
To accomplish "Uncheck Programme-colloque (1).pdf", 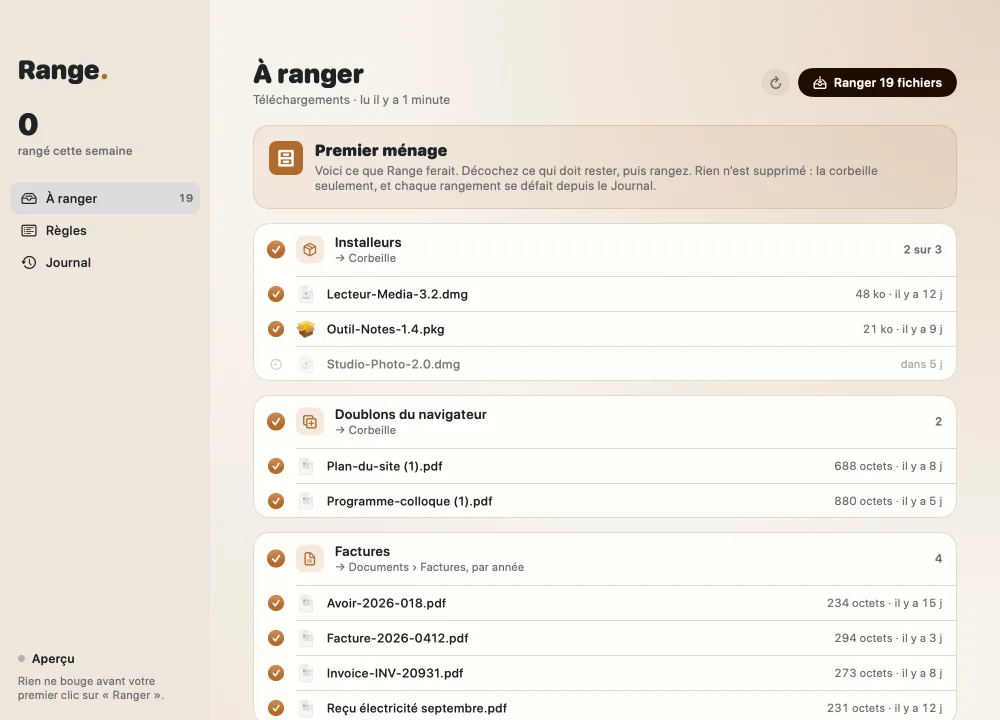I will click(276, 501).
